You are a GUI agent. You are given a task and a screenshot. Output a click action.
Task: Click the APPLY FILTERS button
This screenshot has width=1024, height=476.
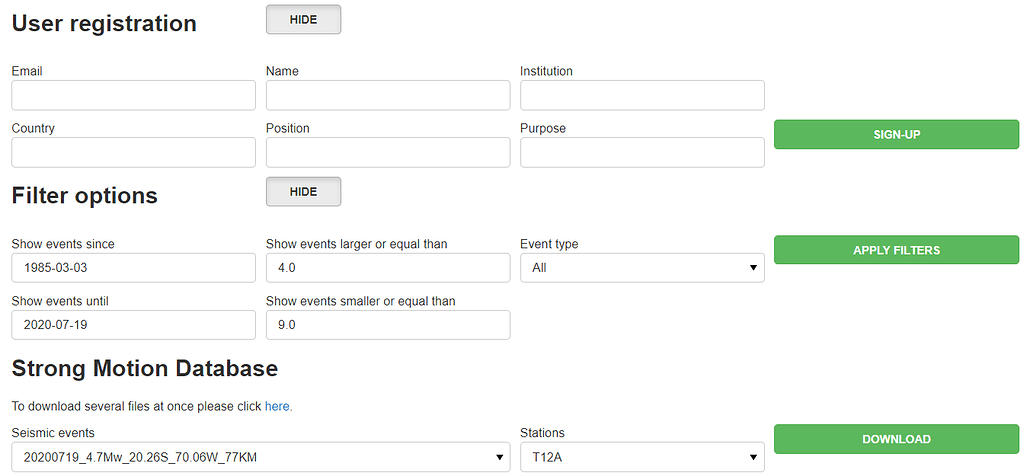(x=897, y=250)
